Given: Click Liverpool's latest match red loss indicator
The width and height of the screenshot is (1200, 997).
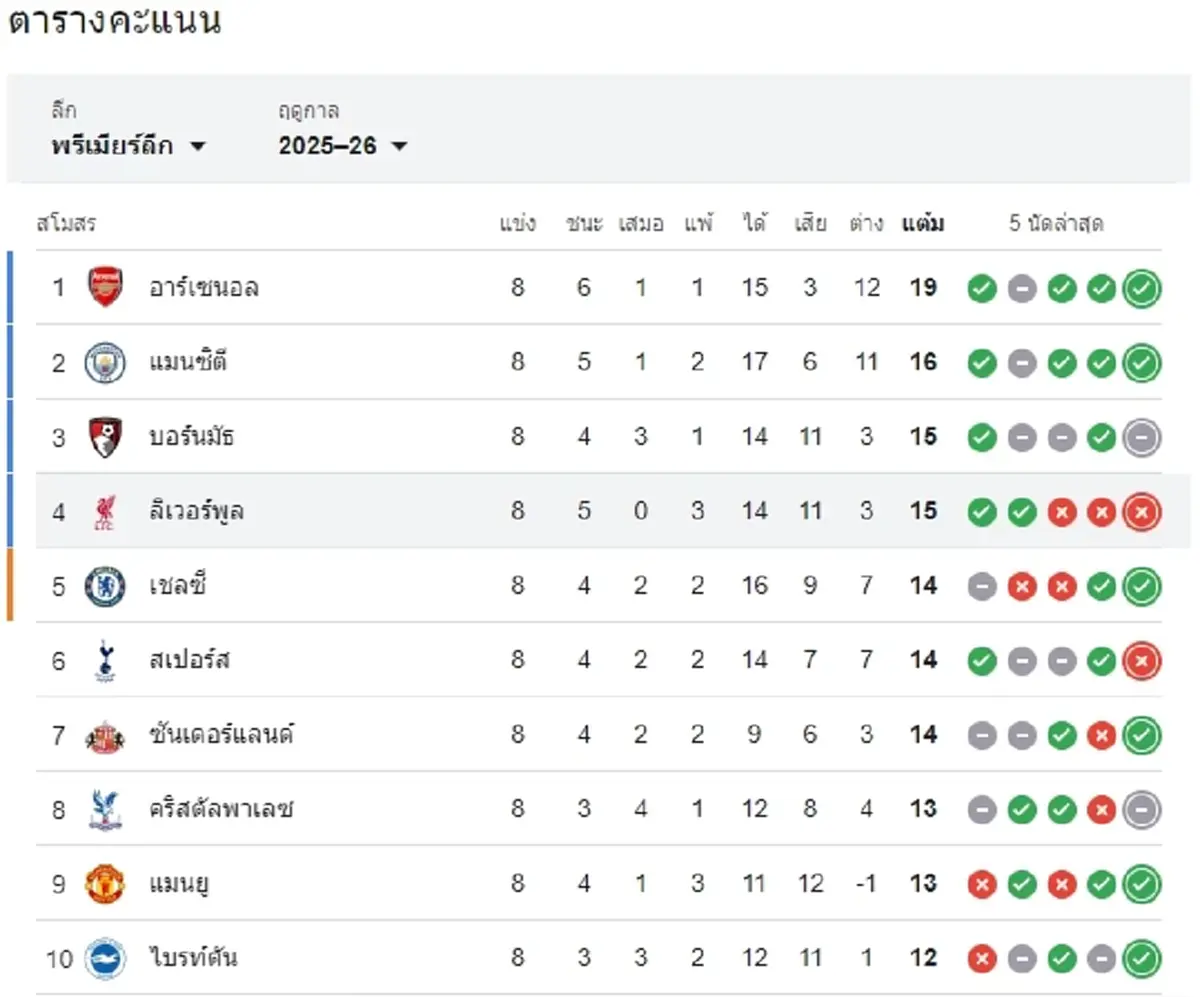Looking at the screenshot, I should [x=1141, y=512].
